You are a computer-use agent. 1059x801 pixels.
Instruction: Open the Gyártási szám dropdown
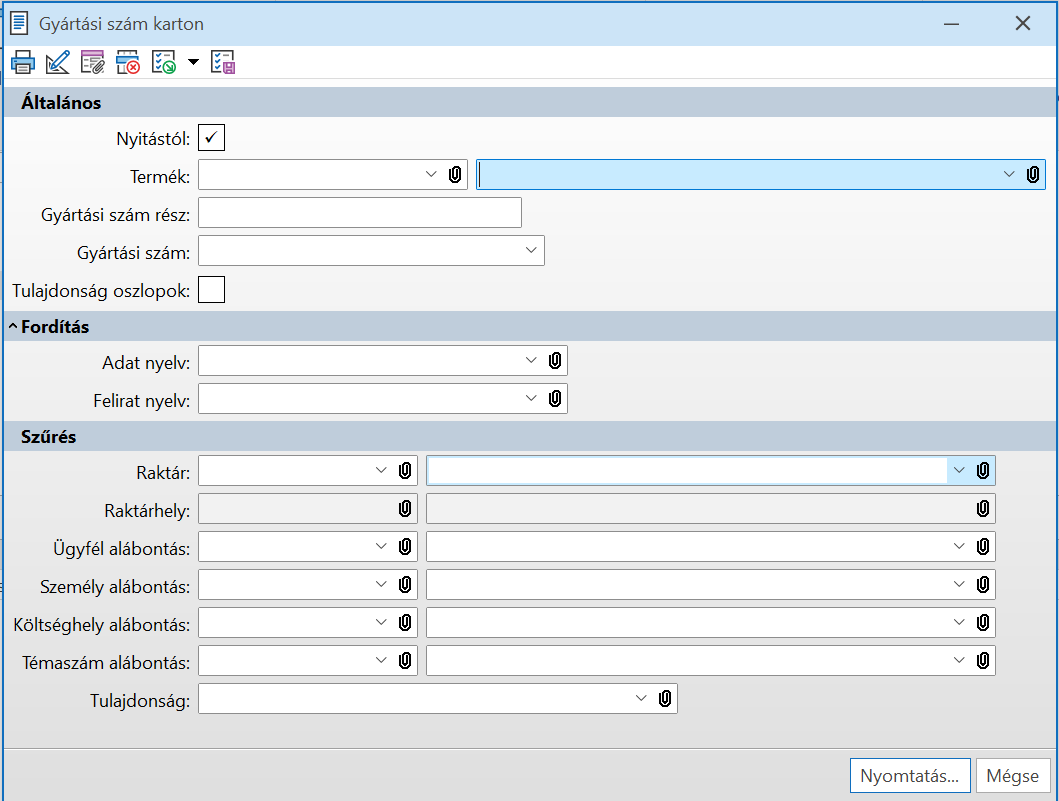point(531,251)
